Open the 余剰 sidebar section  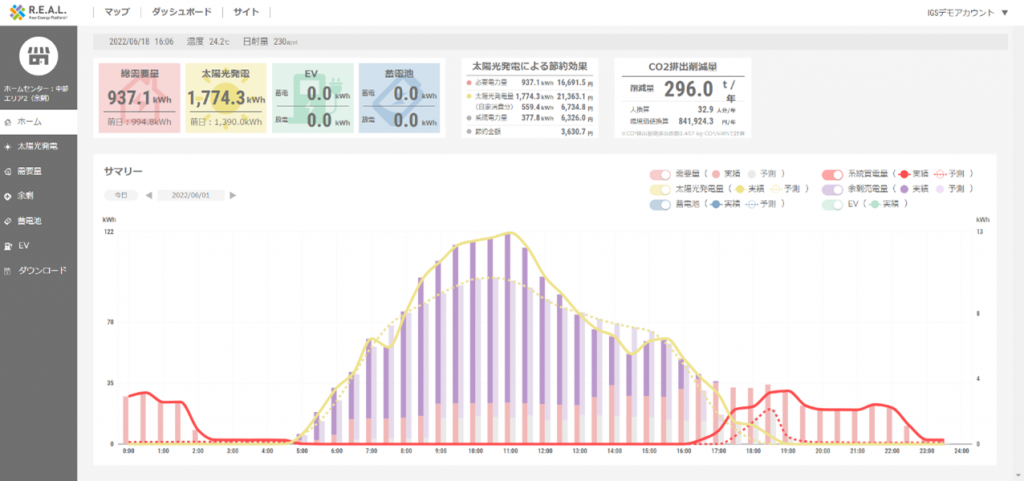pos(38,195)
